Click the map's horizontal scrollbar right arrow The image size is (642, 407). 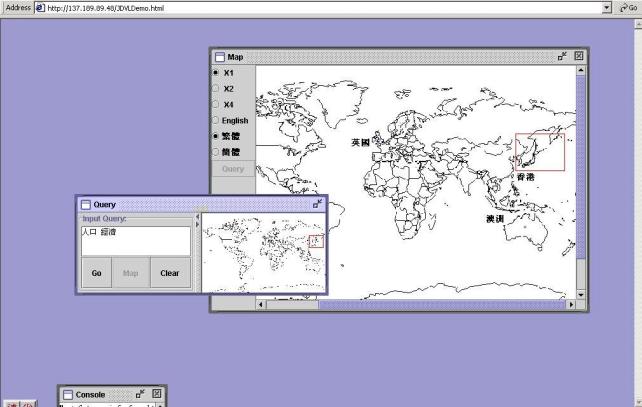pos(569,303)
